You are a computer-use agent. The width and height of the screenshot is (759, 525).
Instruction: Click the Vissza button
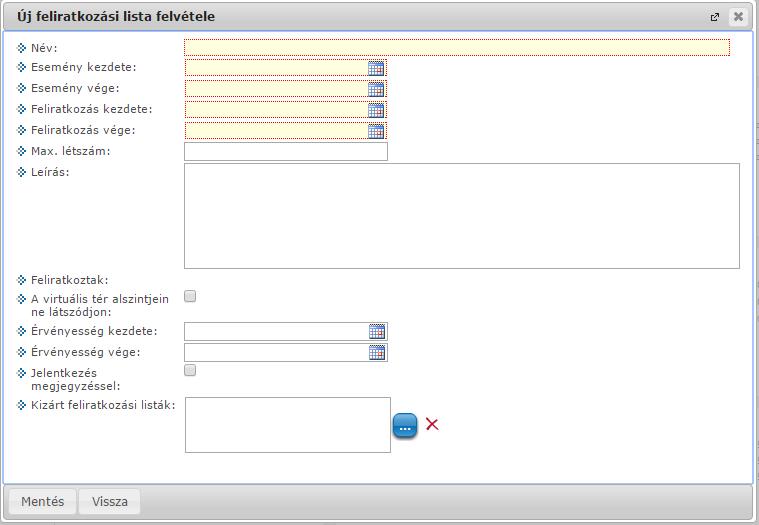(110, 501)
